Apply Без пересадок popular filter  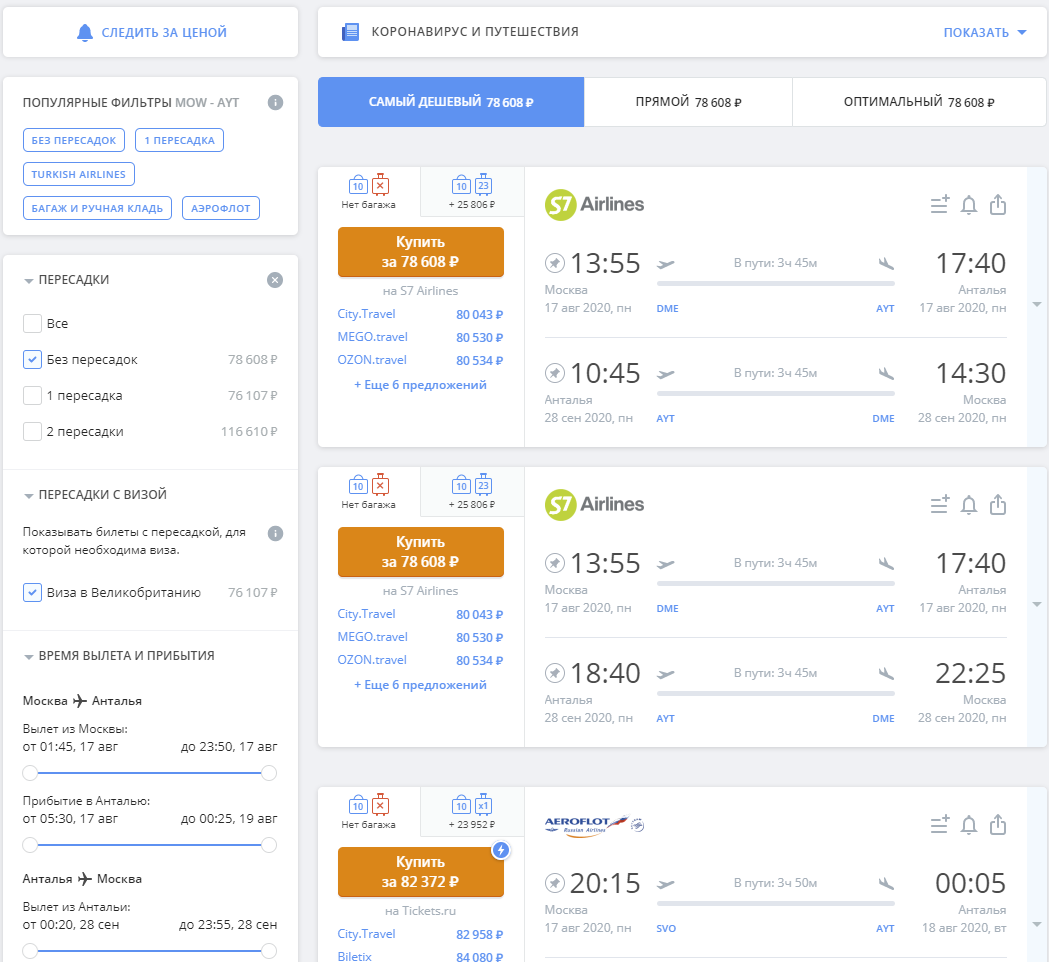74,140
